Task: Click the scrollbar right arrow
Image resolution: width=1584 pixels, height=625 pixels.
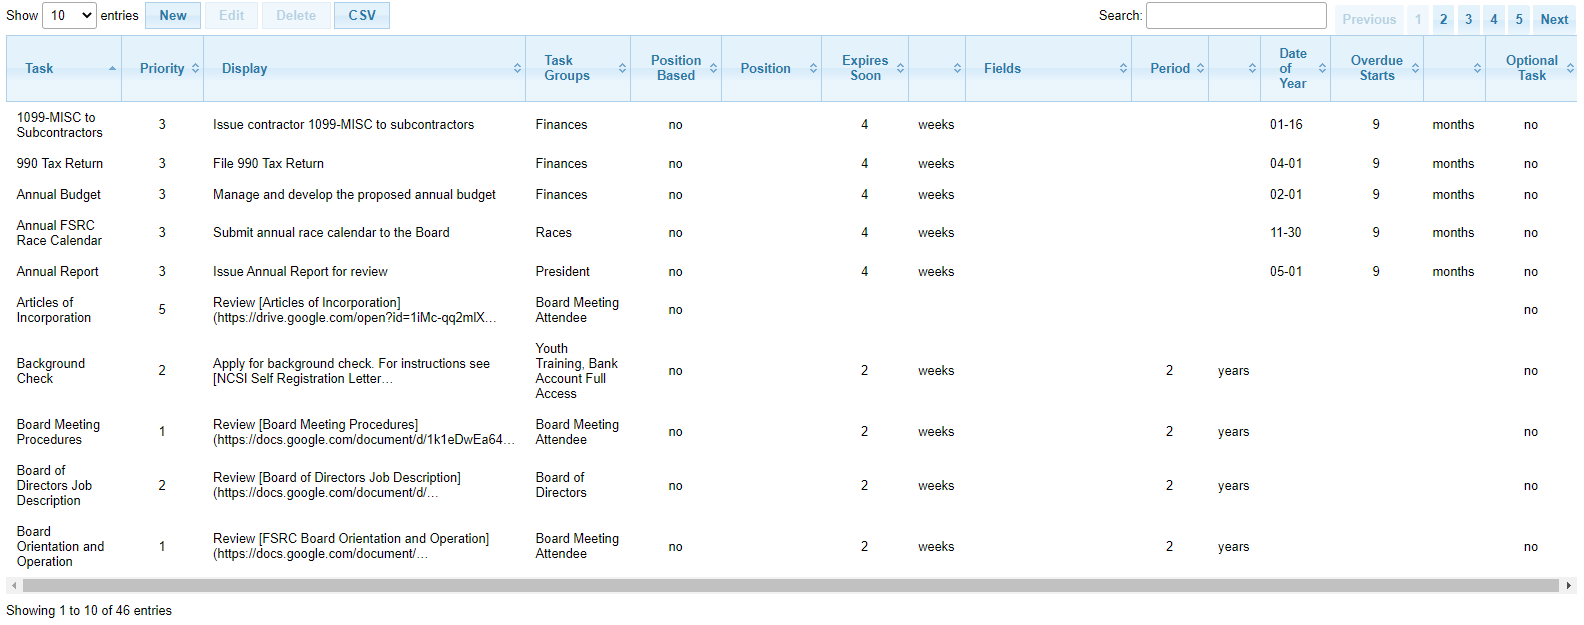Action: point(1569,585)
